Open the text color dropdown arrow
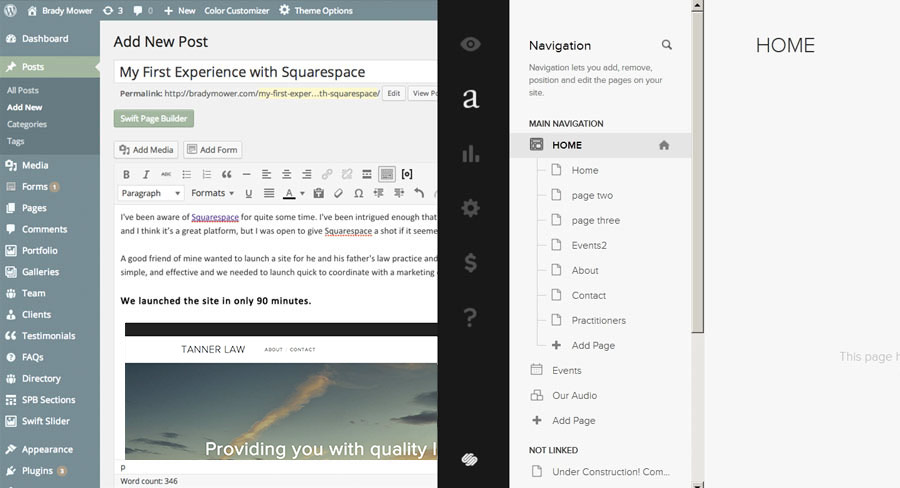900x488 pixels. 302,193
